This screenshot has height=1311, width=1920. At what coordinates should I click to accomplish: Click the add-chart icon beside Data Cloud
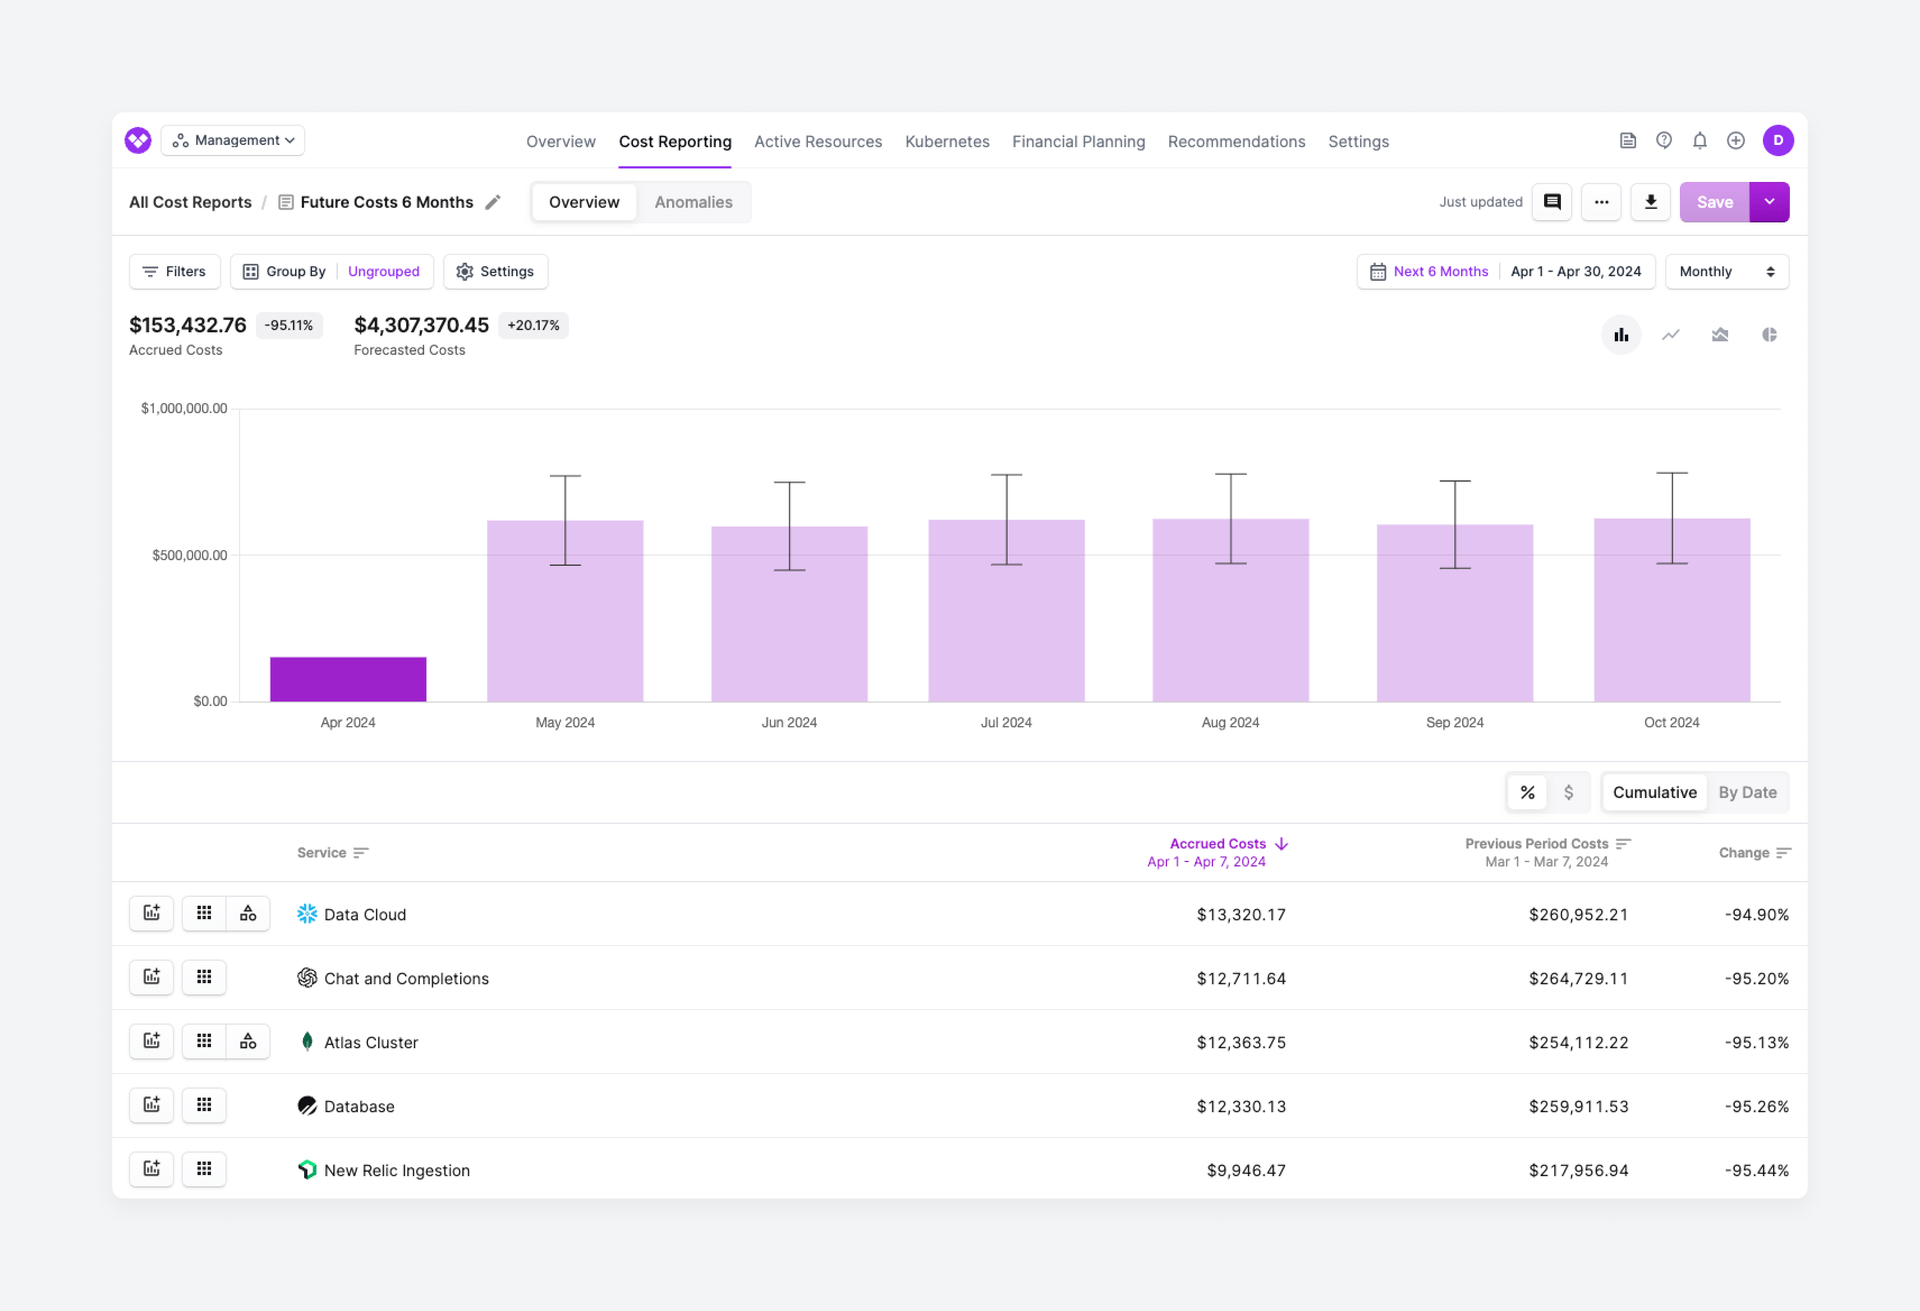click(151, 913)
